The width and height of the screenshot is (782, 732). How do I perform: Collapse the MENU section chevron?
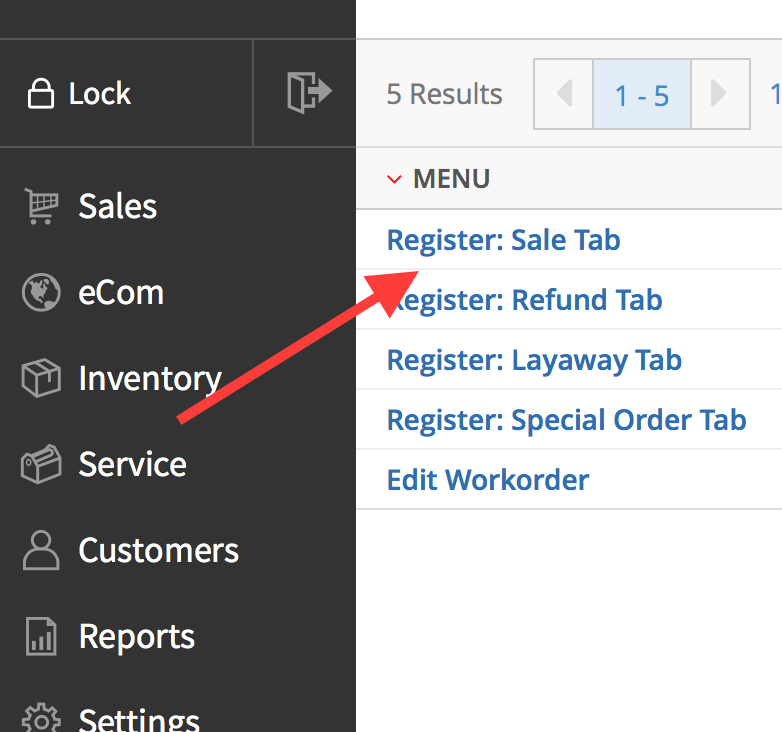coord(394,179)
